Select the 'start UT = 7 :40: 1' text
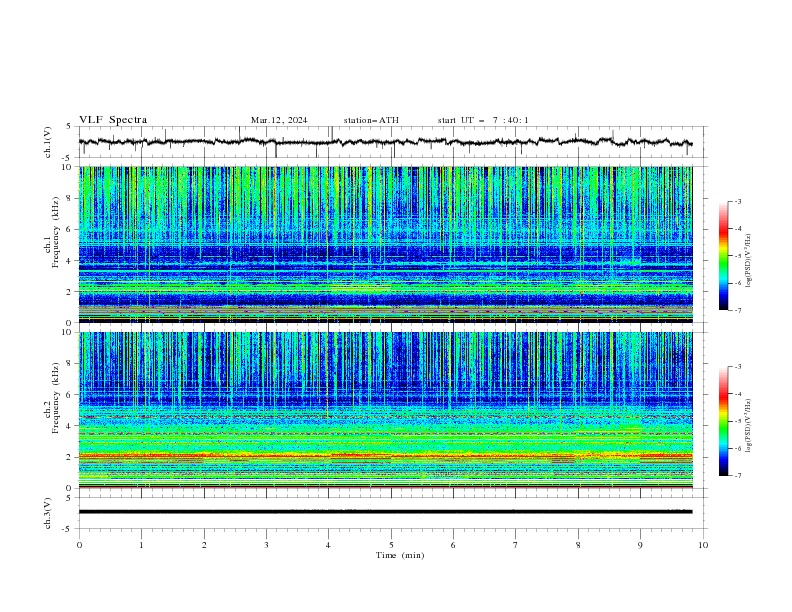 (483, 120)
